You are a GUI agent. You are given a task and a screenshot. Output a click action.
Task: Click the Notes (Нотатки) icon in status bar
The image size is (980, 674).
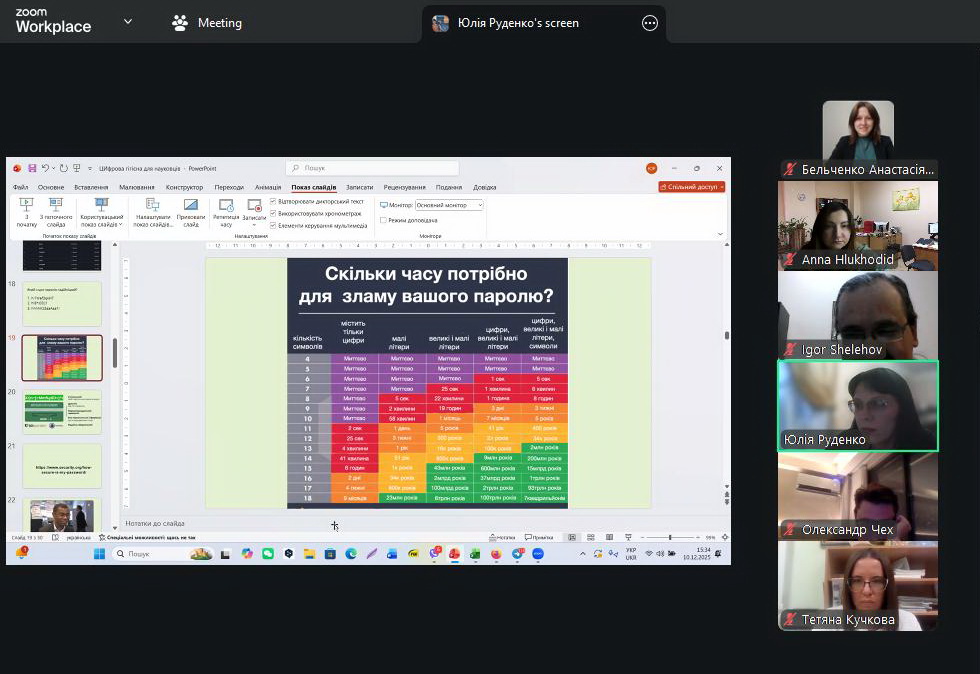point(499,537)
